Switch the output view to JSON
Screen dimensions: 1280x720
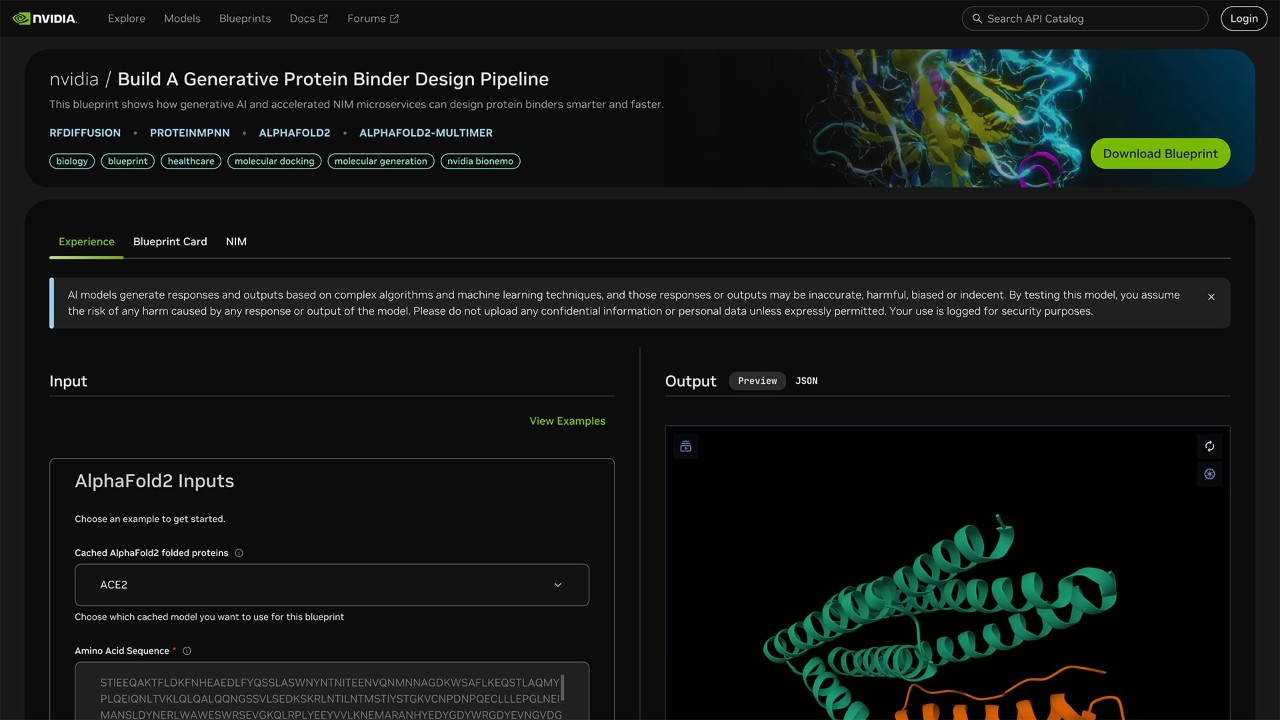click(806, 380)
